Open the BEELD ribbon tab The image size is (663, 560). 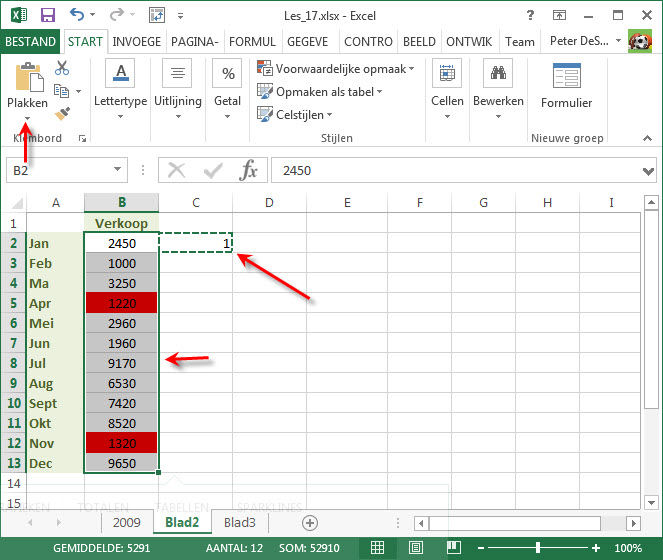pos(419,41)
